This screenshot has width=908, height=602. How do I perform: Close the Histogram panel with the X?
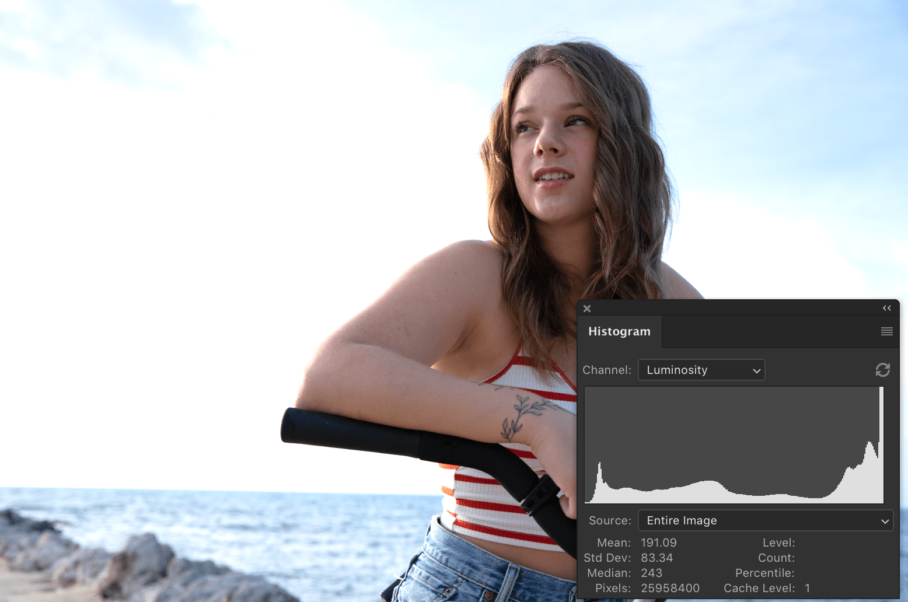[587, 308]
